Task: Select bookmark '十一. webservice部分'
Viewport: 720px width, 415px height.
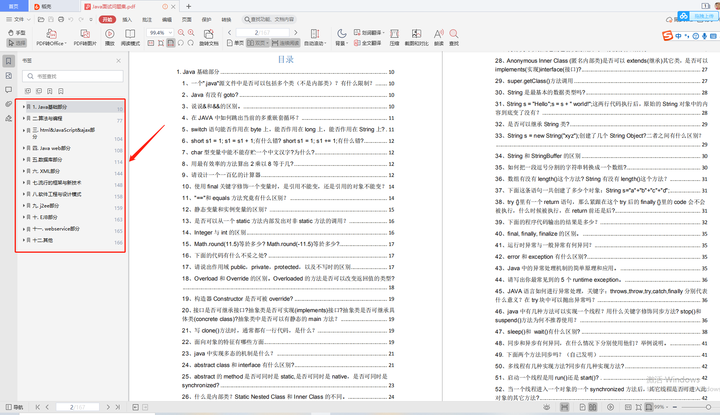Action: tap(56, 229)
